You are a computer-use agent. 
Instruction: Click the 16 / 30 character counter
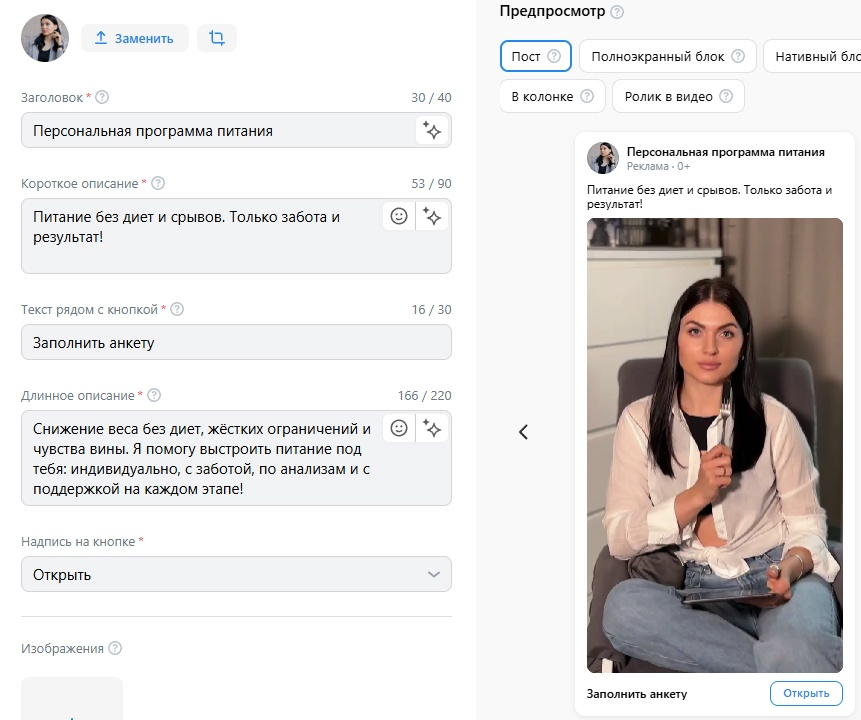tap(431, 310)
